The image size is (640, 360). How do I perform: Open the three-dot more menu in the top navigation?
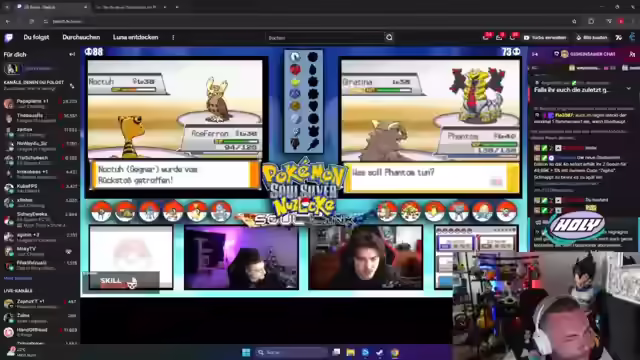point(173,38)
